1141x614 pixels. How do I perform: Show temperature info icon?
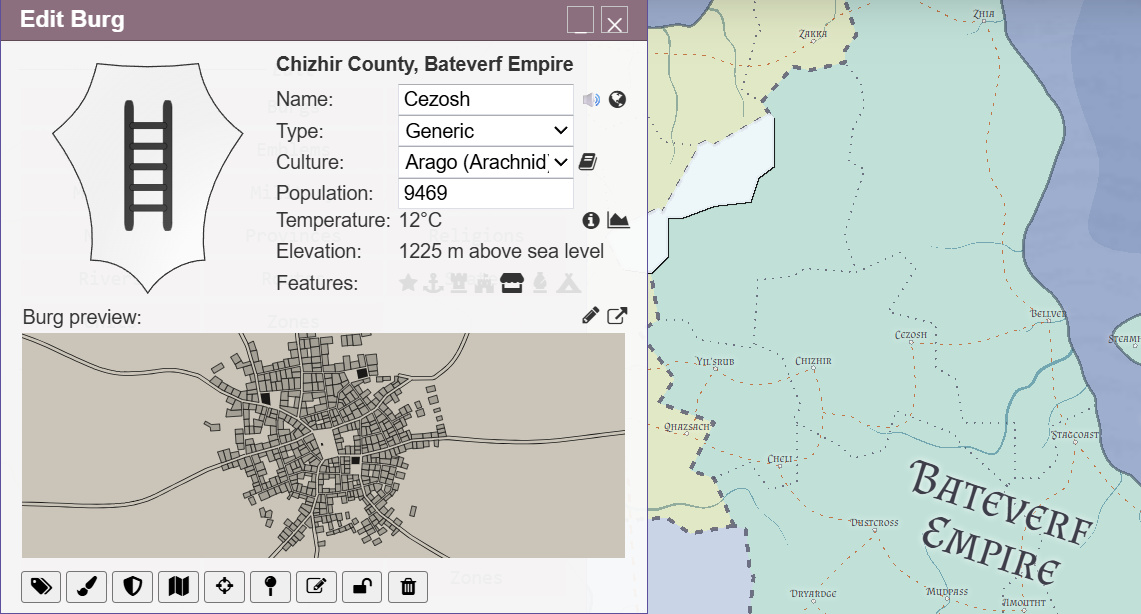tap(591, 220)
